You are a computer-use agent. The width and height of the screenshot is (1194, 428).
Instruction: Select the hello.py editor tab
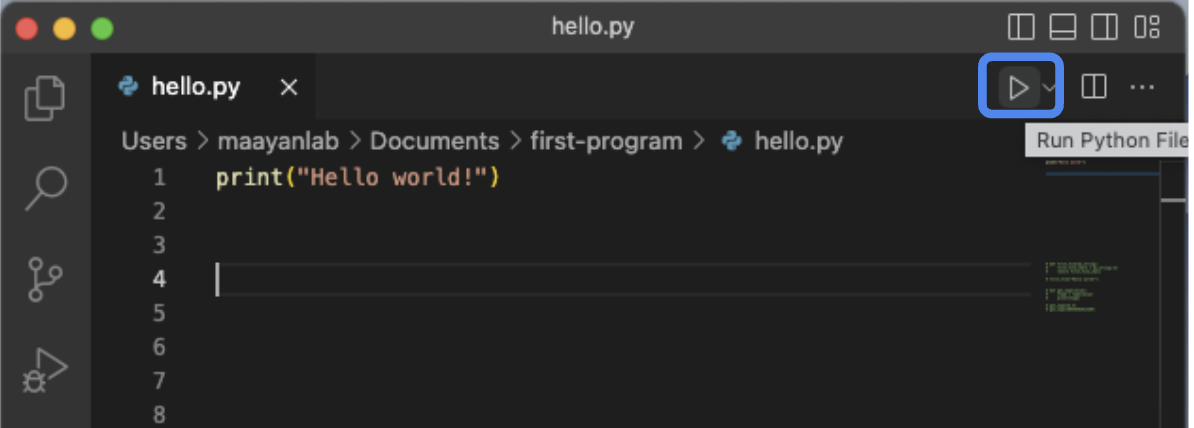click(x=195, y=87)
